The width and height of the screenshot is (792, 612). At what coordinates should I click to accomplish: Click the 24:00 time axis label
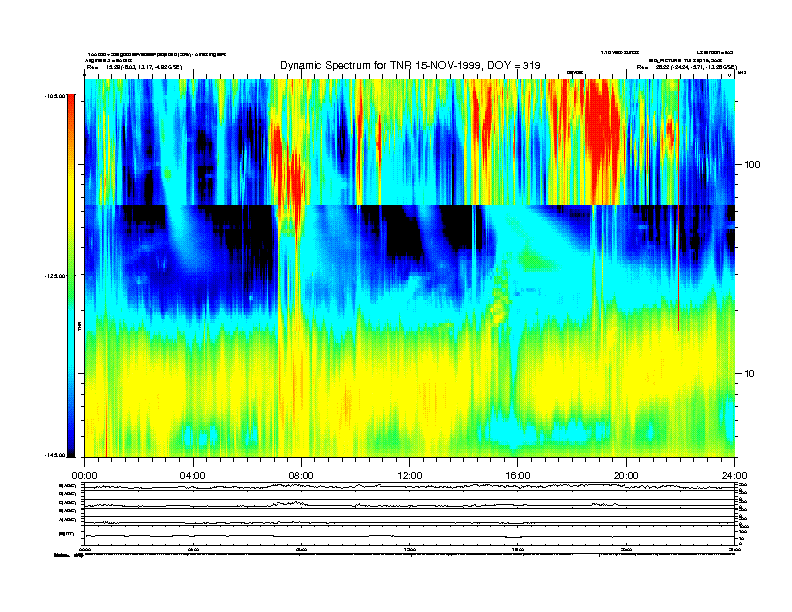[x=734, y=476]
